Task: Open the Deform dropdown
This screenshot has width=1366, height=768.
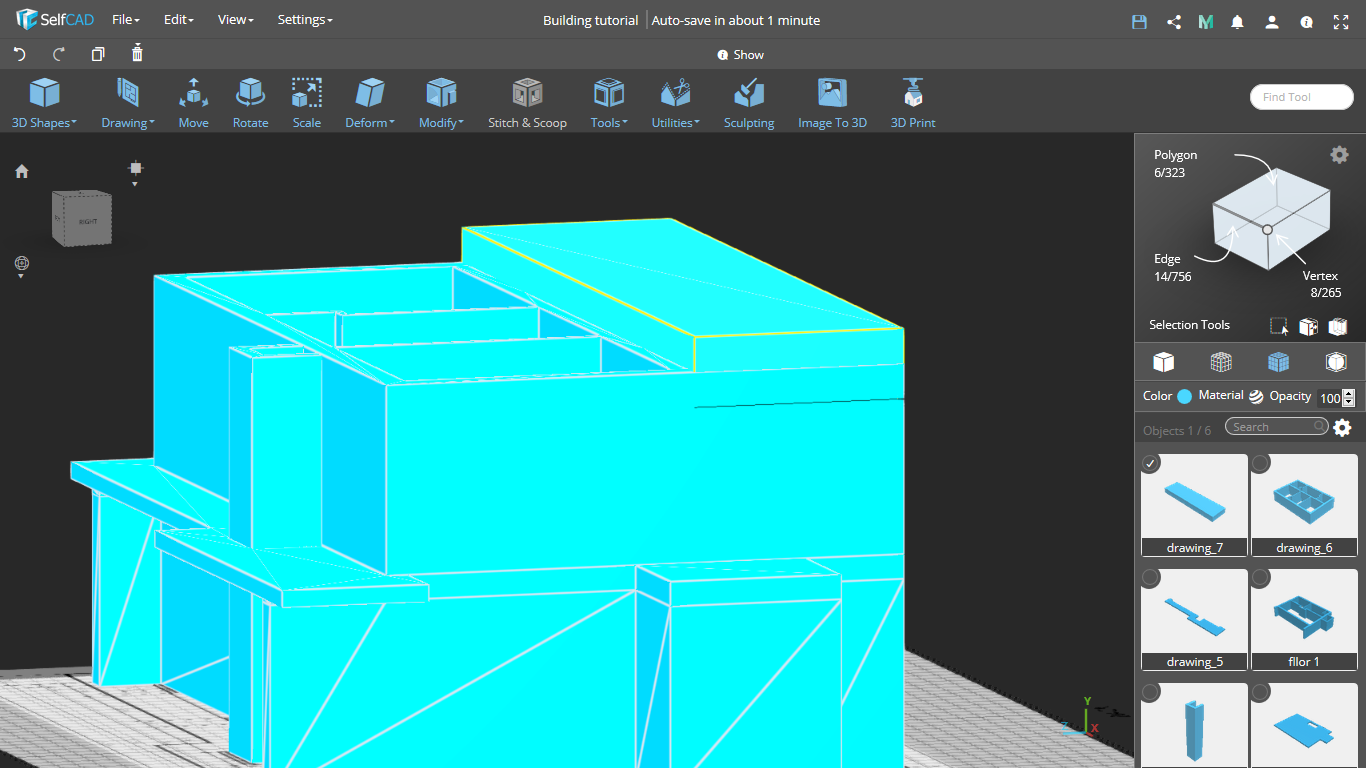Action: [x=370, y=104]
